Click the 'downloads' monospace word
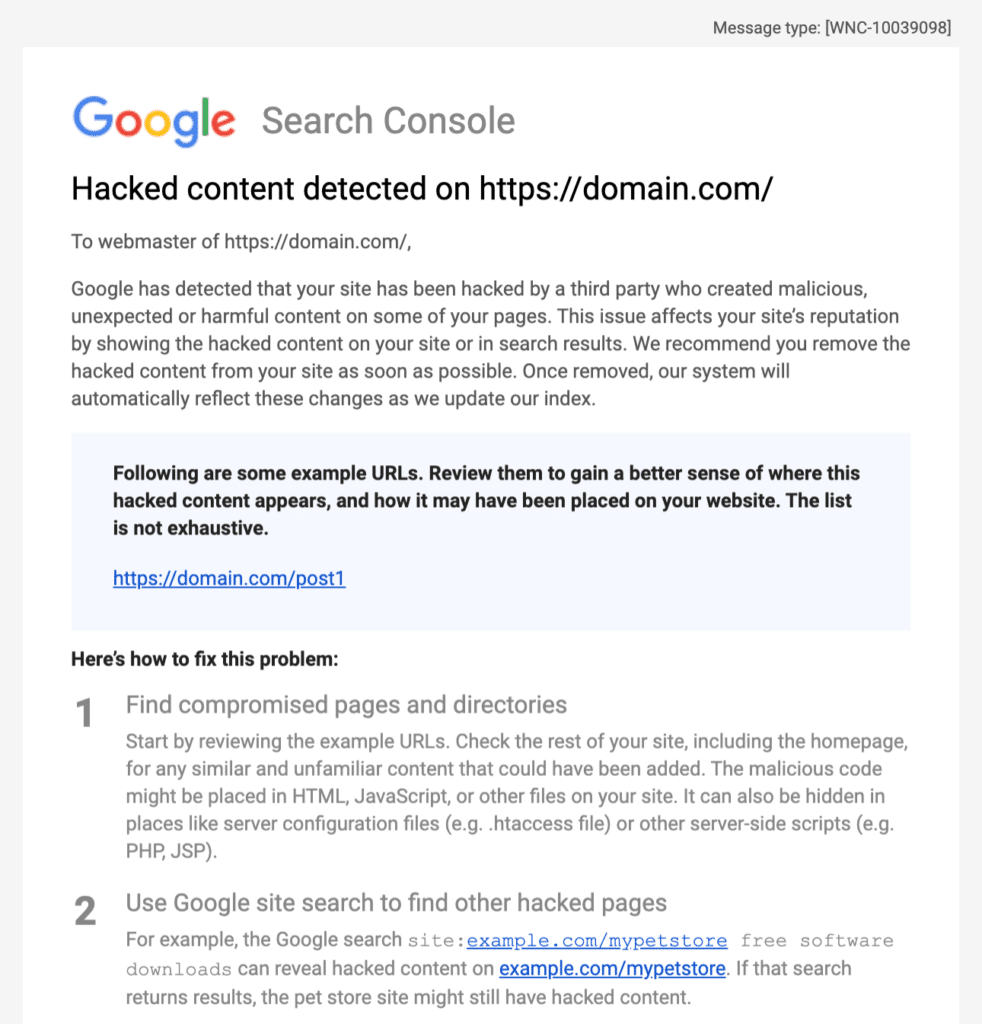 (x=179, y=969)
